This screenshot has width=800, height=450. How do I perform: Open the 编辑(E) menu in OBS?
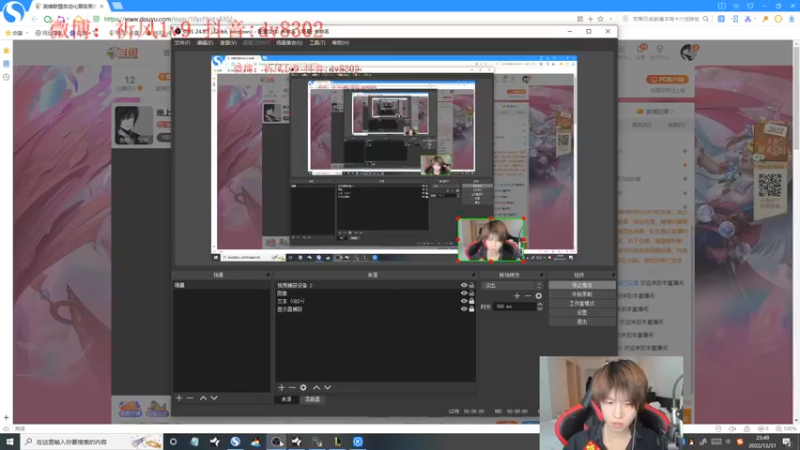[x=205, y=43]
